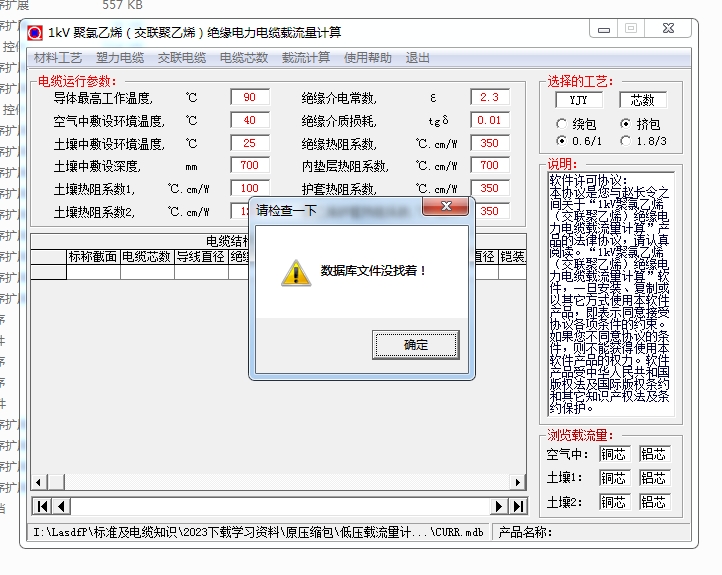
Task: Select the 绕包 radio option
Action: [562, 124]
